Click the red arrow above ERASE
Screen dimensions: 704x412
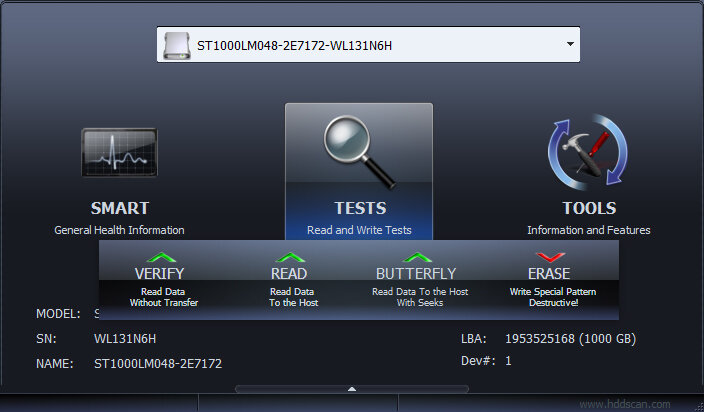(550, 257)
